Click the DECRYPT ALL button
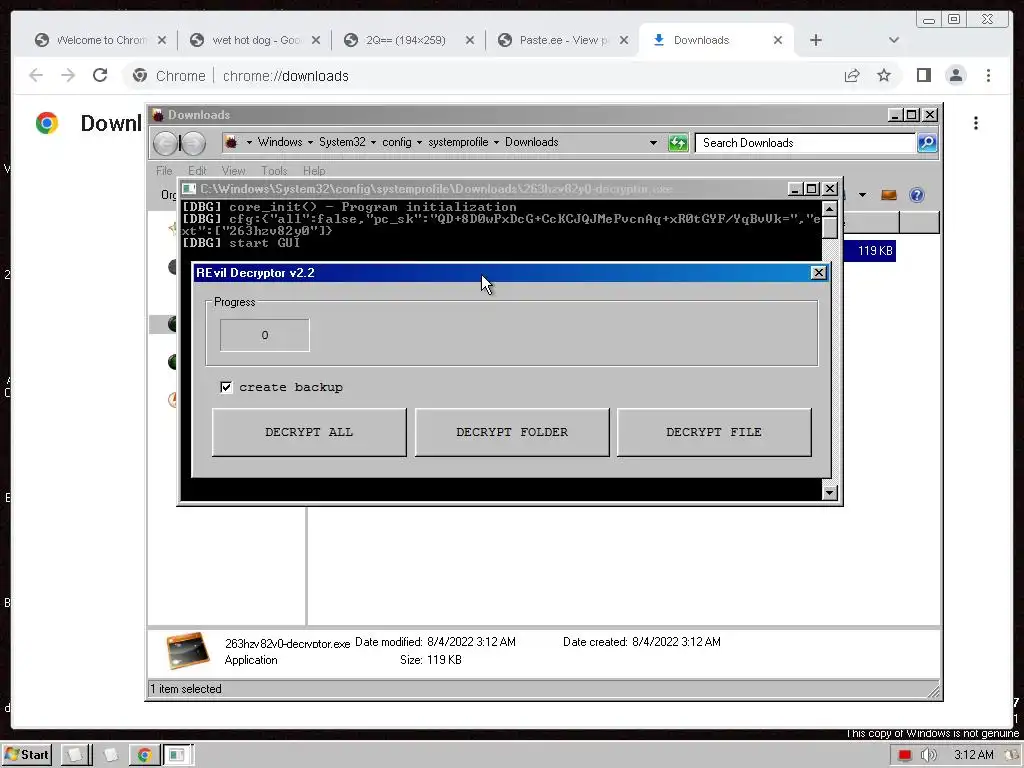Viewport: 1024px width, 768px height. (x=309, y=432)
